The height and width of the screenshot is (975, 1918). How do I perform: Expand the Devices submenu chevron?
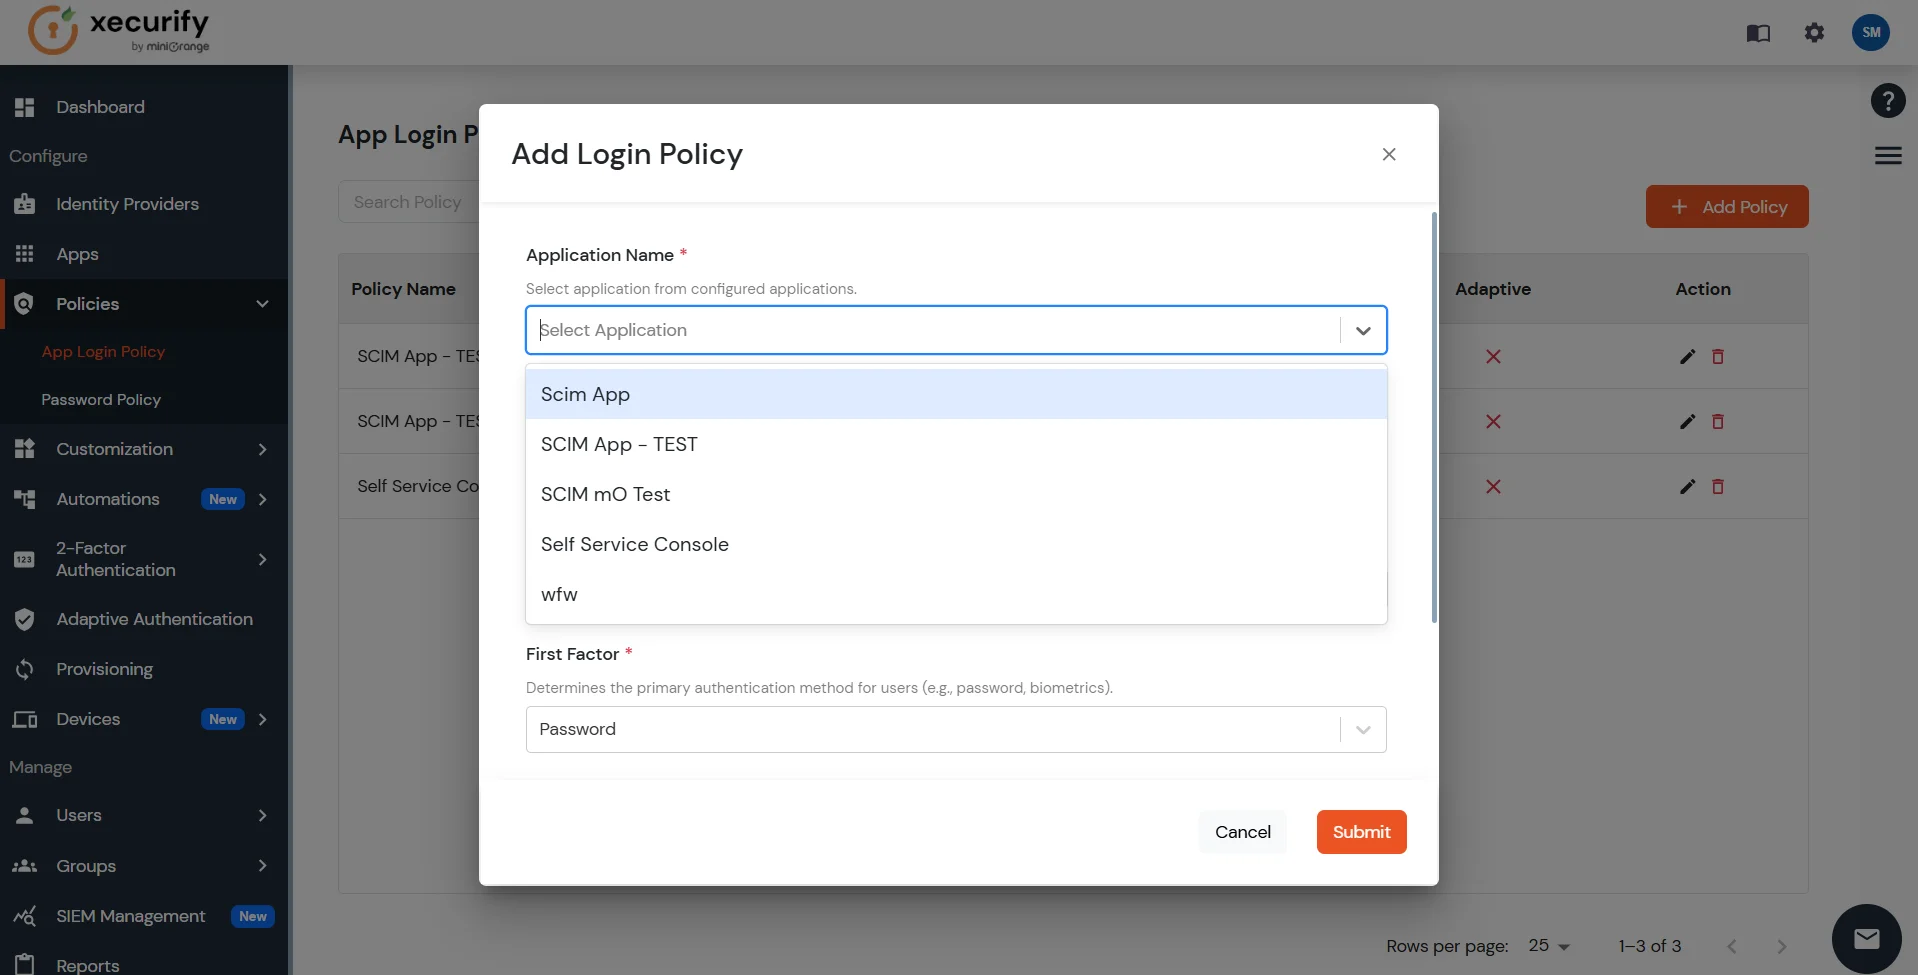[x=262, y=719]
